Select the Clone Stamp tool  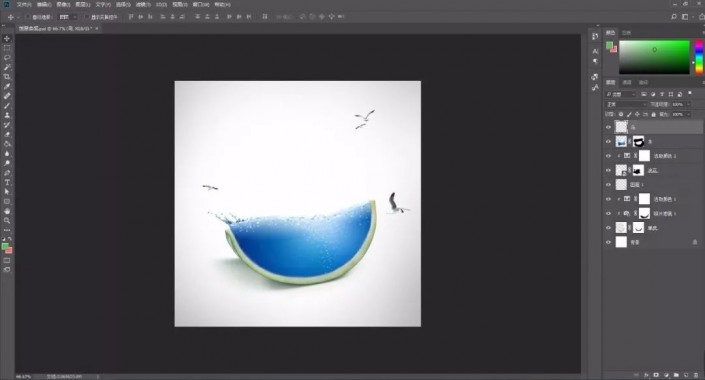(x=7, y=115)
